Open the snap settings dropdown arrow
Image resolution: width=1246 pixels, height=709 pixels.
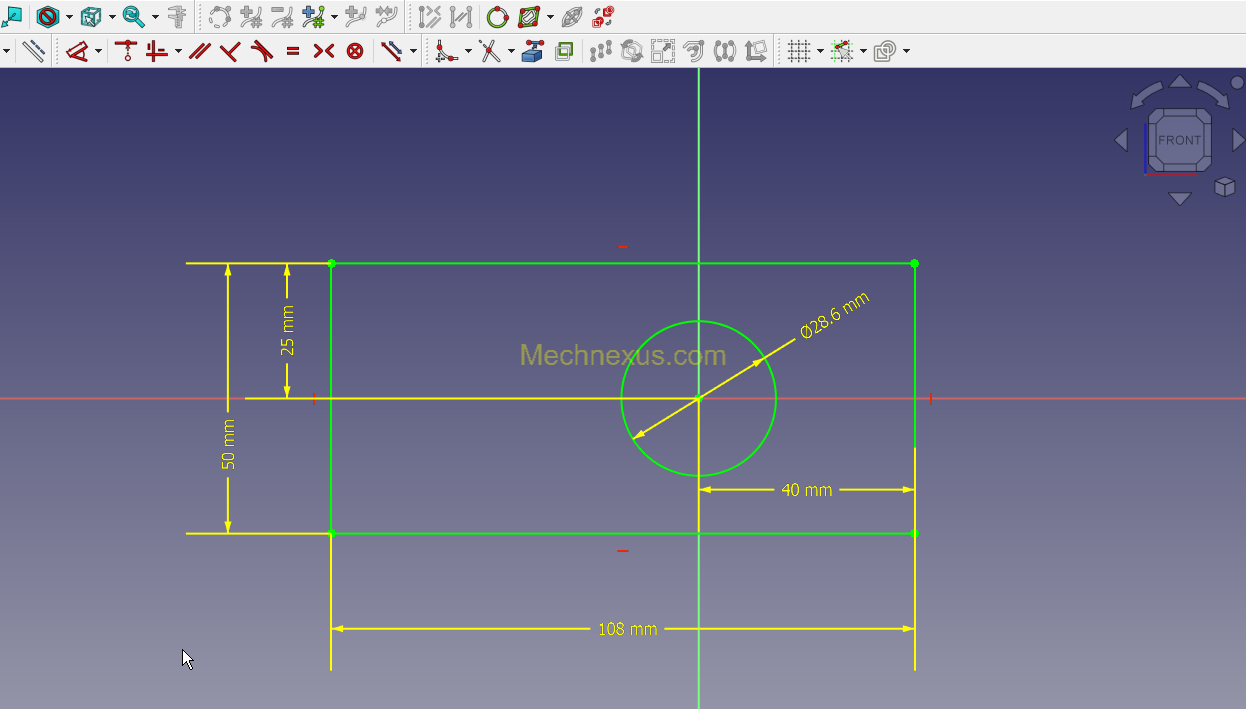click(x=863, y=51)
